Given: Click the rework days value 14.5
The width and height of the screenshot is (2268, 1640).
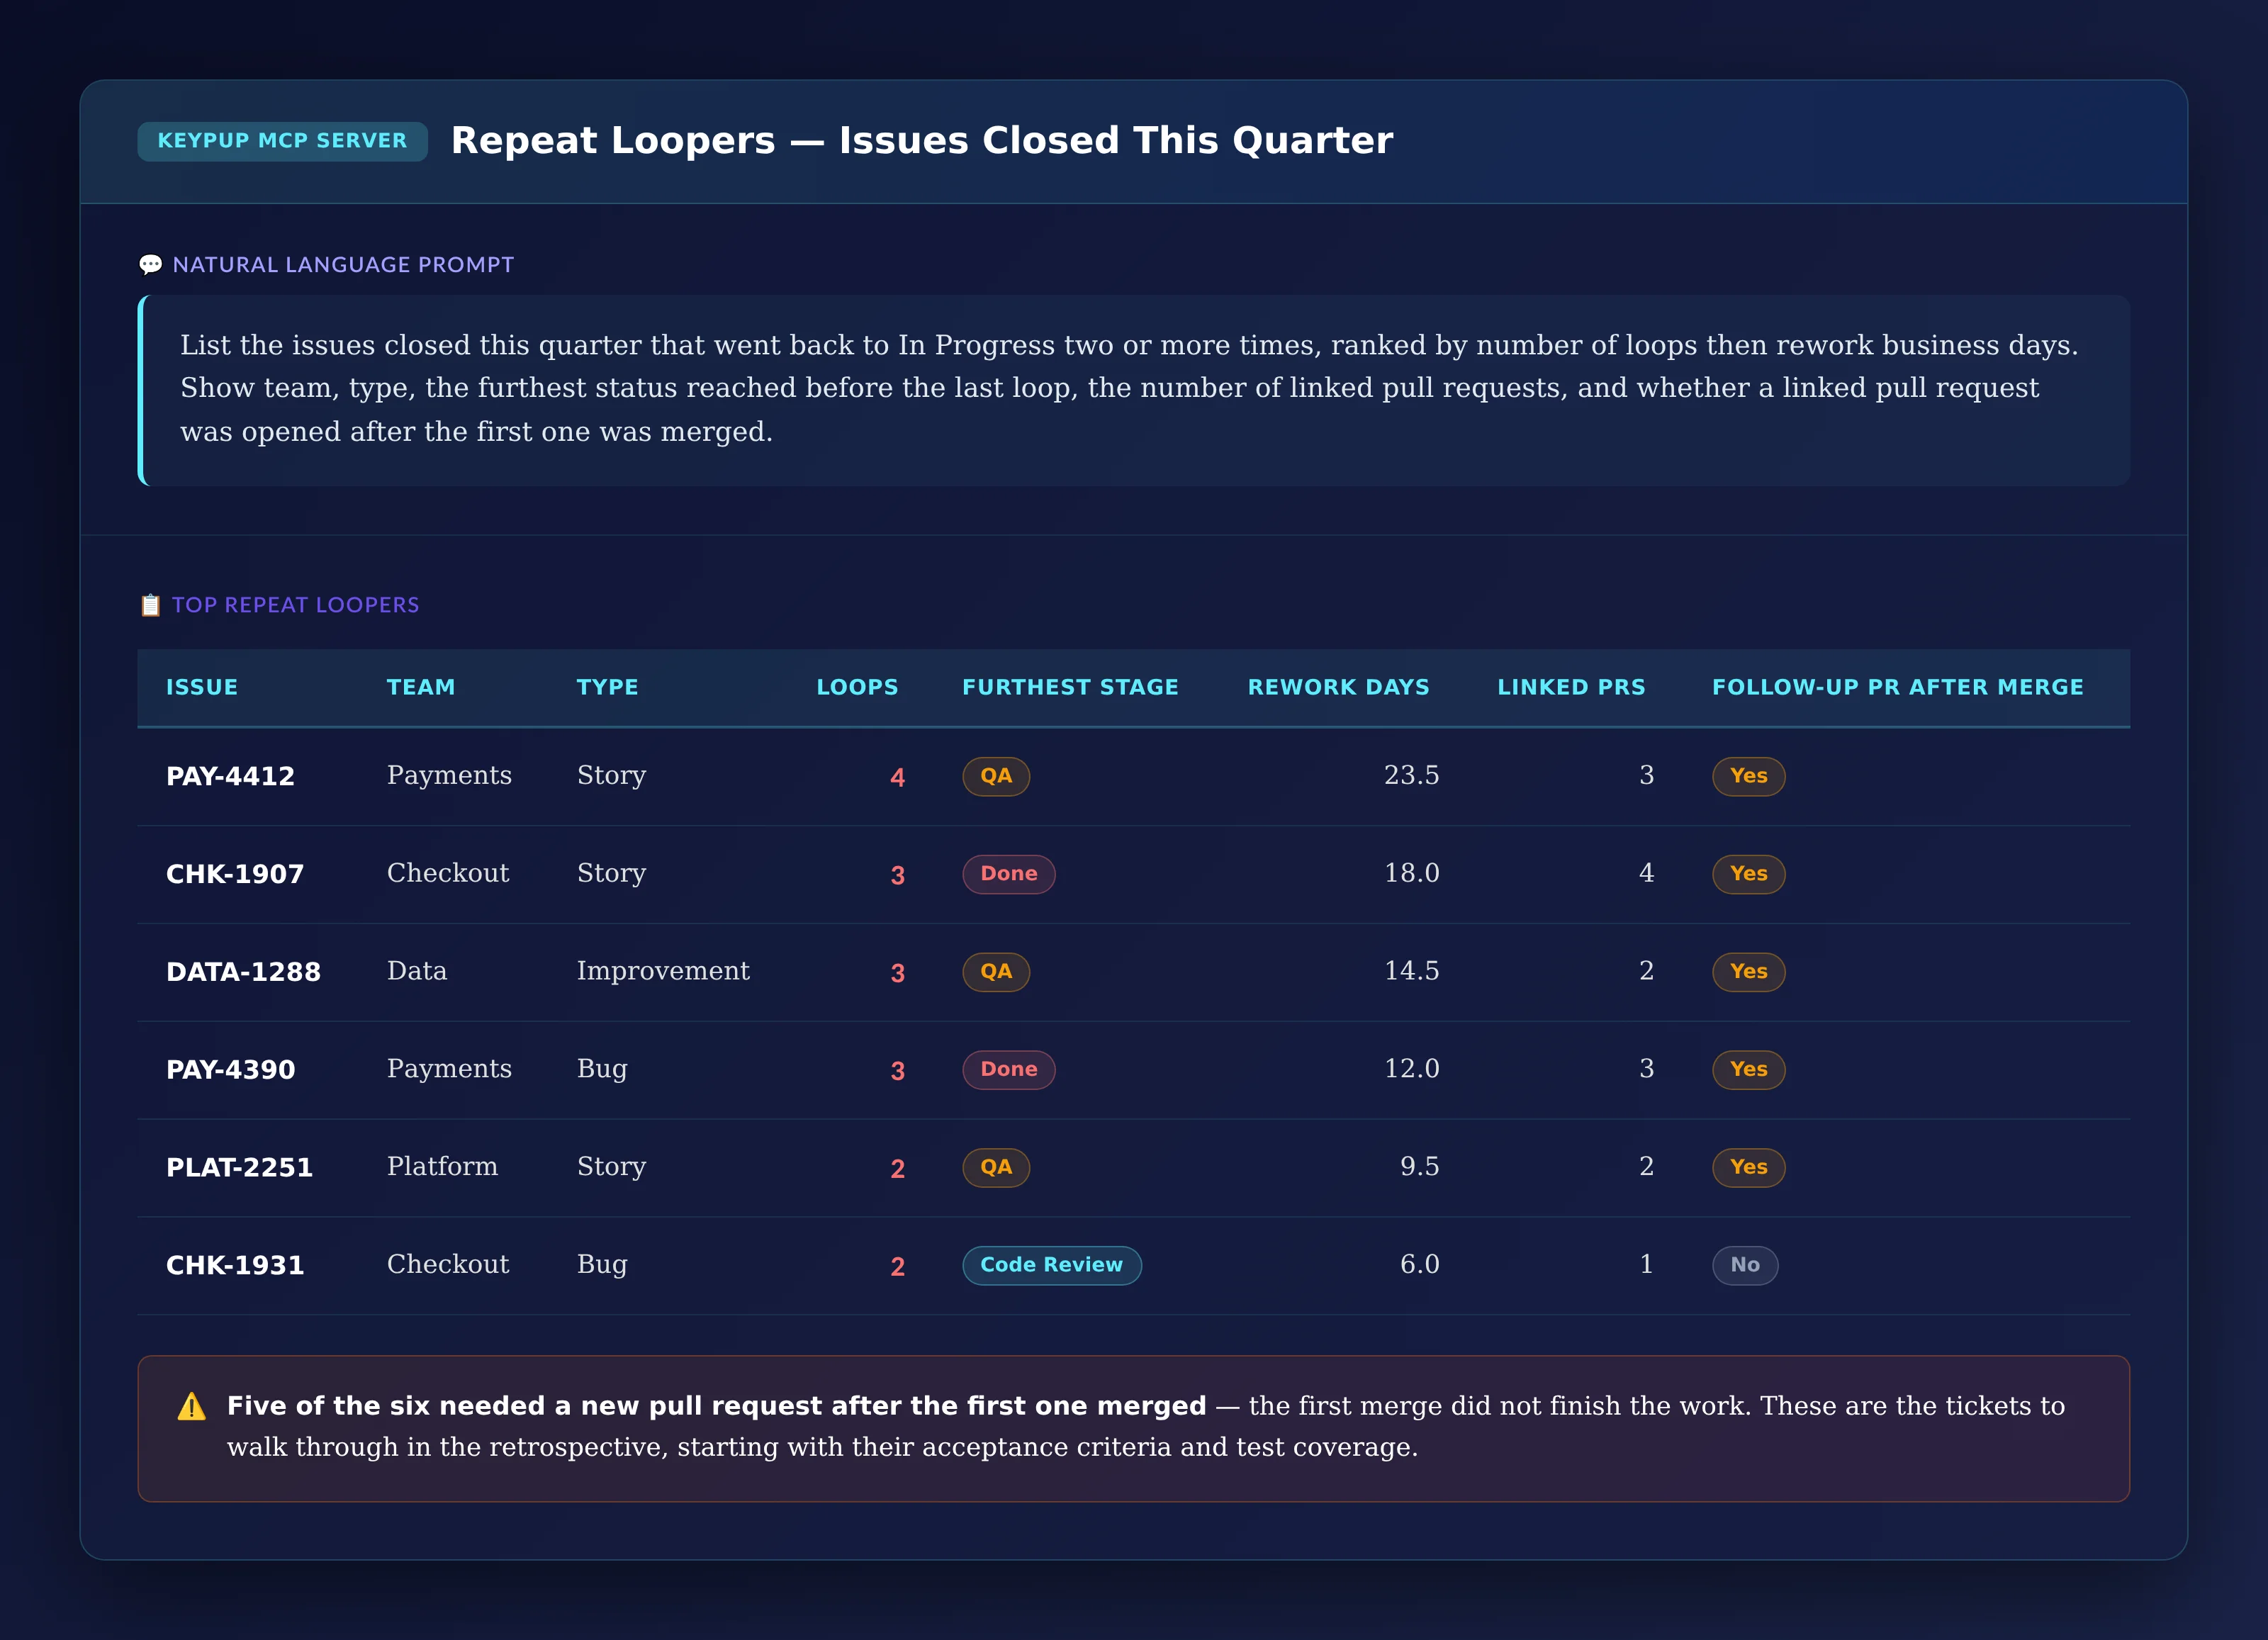Looking at the screenshot, I should point(1411,972).
